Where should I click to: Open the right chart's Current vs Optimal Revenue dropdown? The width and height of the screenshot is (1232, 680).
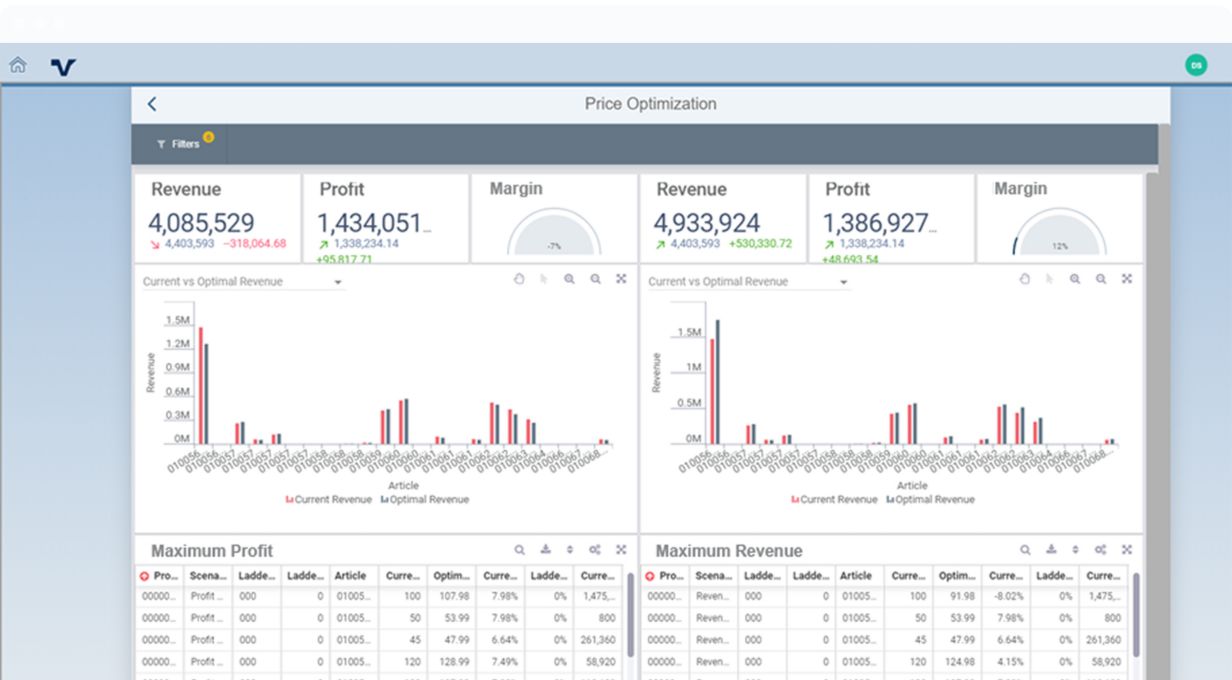(x=843, y=283)
